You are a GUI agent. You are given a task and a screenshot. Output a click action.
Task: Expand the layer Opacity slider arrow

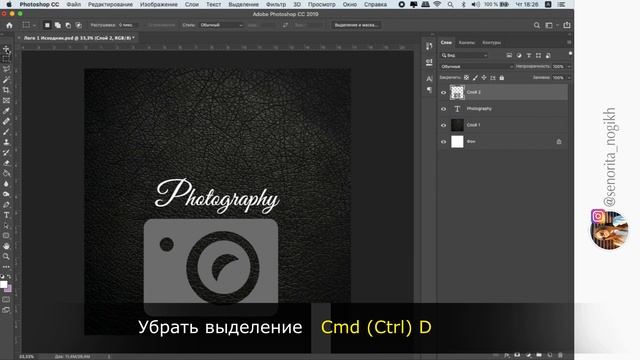pos(569,67)
